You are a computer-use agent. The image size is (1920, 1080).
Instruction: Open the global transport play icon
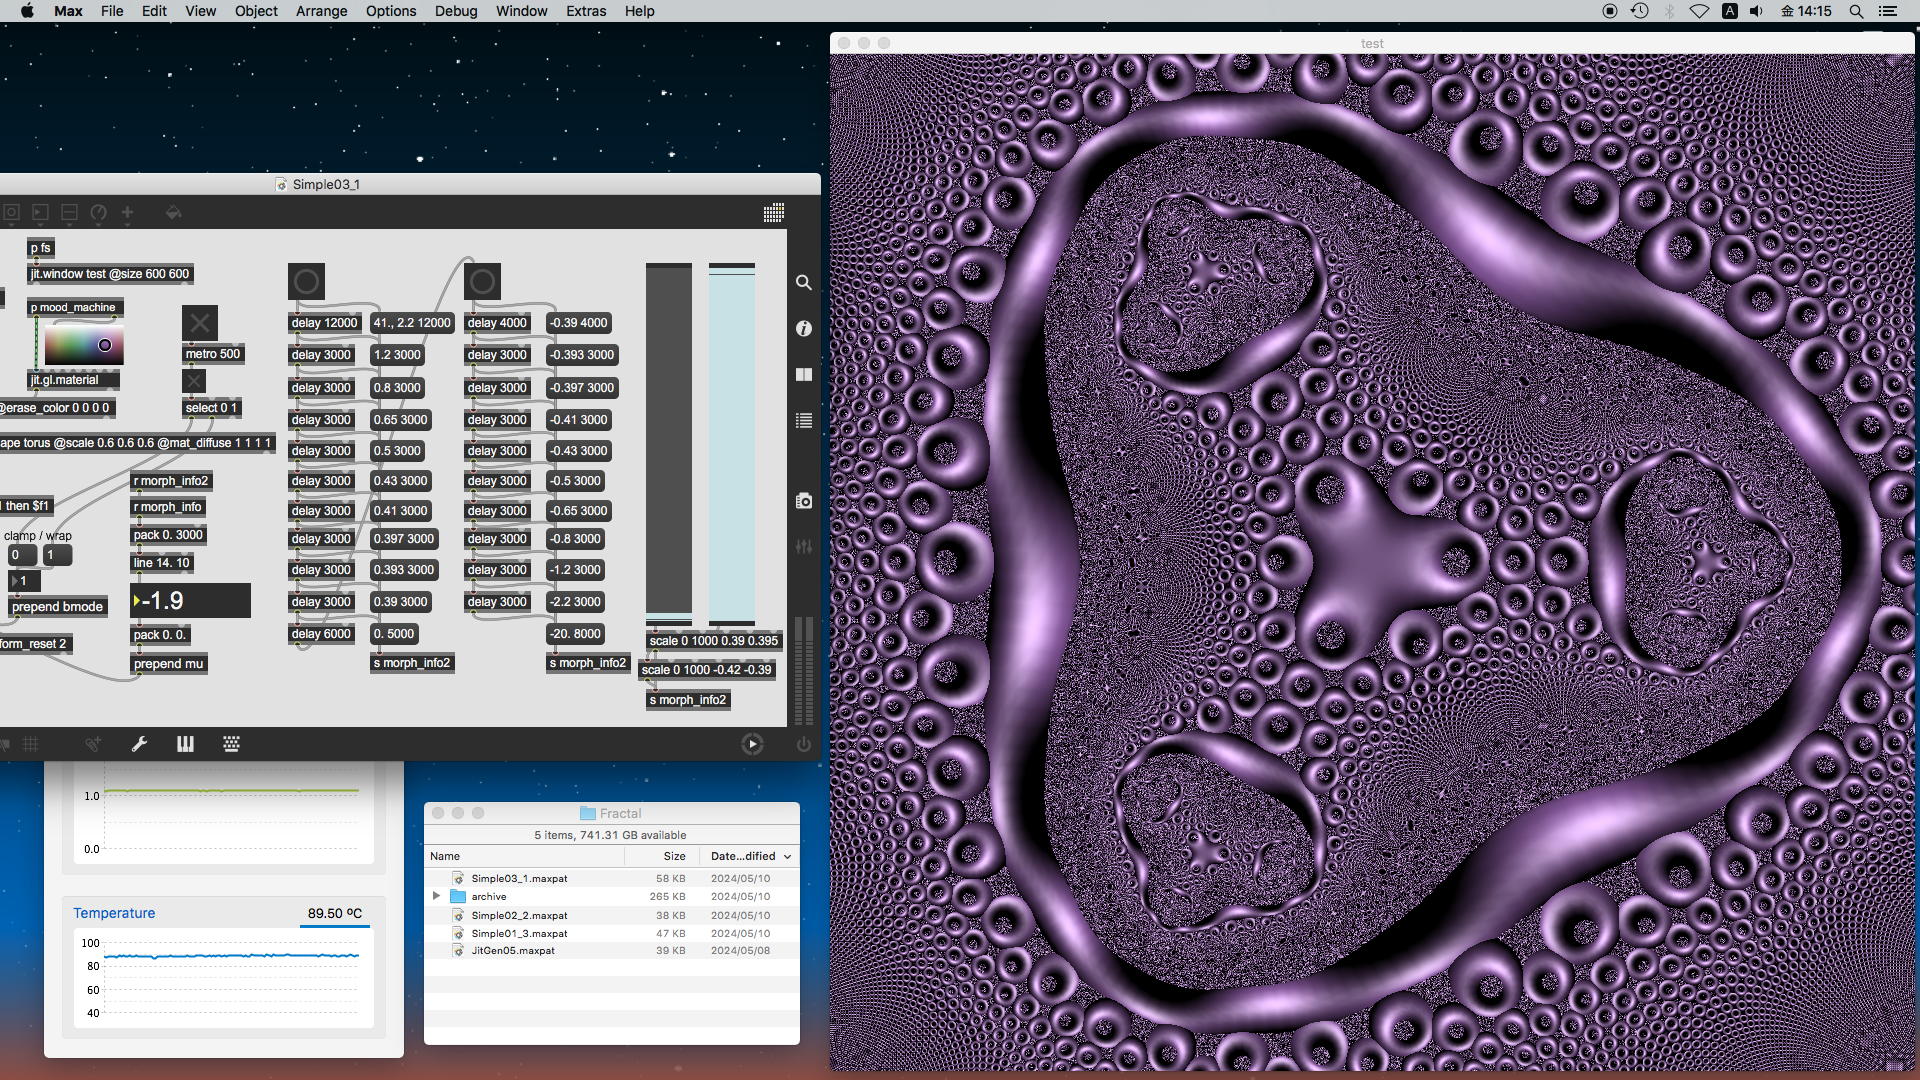pos(752,744)
